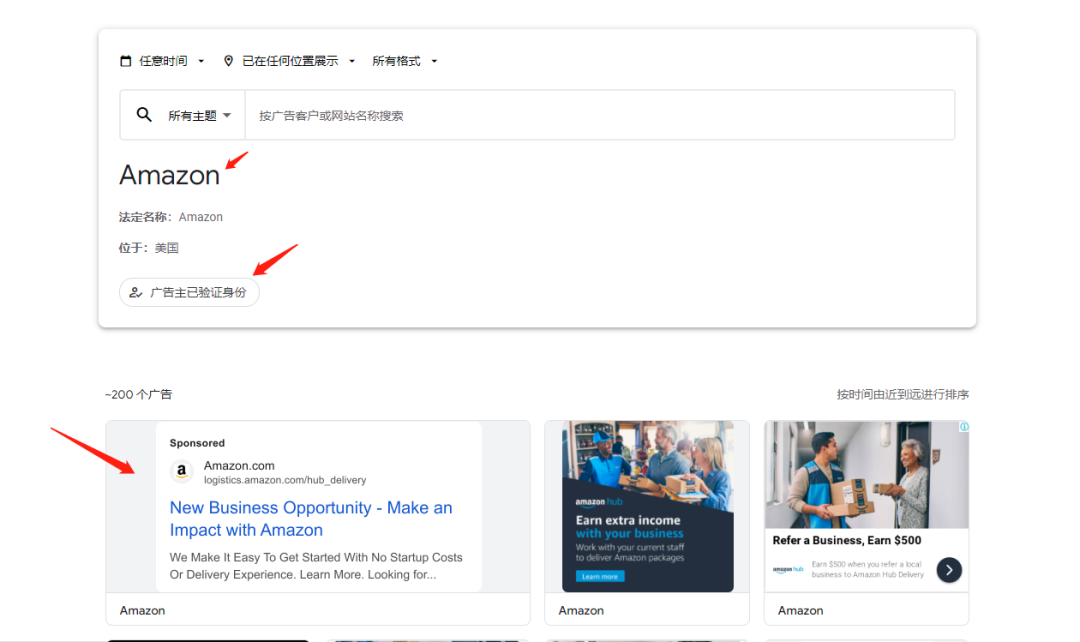
Task: Click the calendar icon beside 任意时间 filter
Action: [x=126, y=60]
